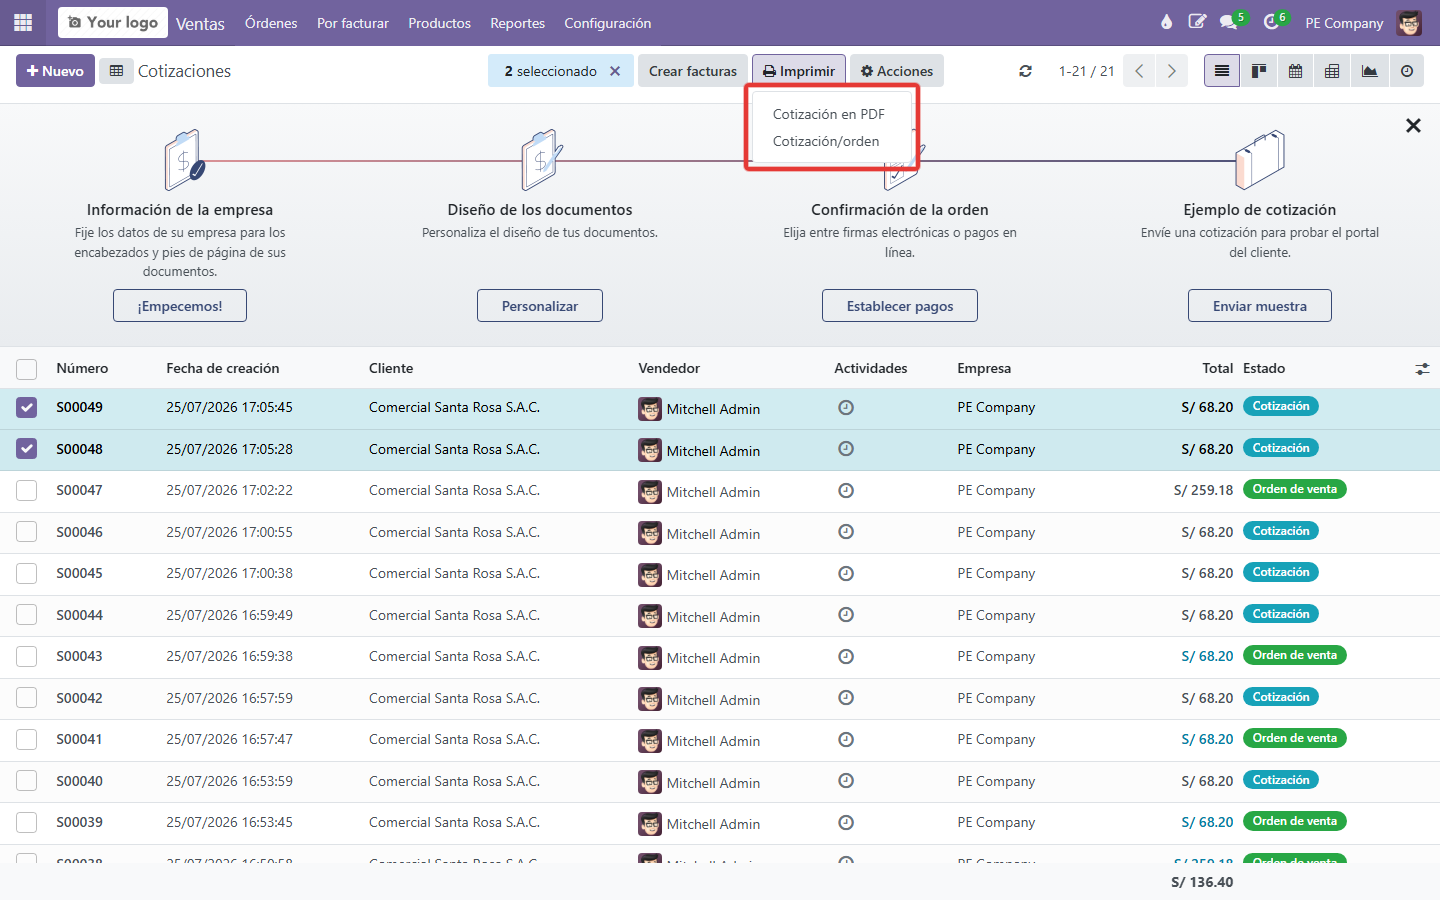Open optional columns settings toggle
The image size is (1440, 900).
[x=1422, y=369]
